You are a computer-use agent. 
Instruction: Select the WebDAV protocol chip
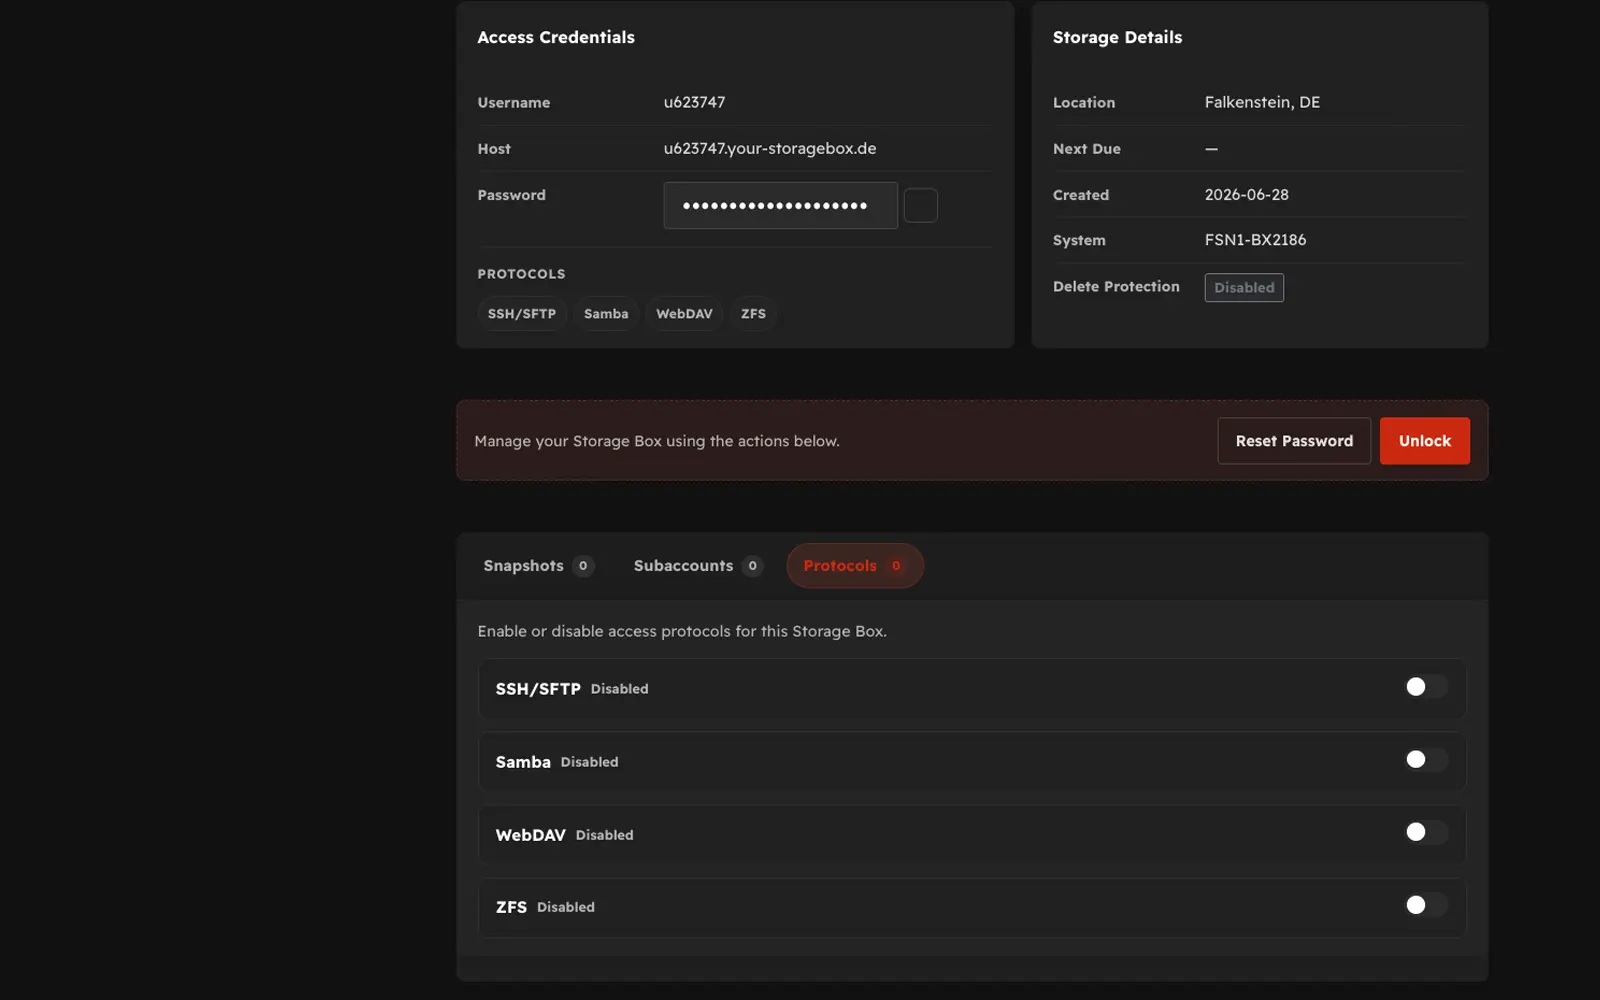point(684,314)
